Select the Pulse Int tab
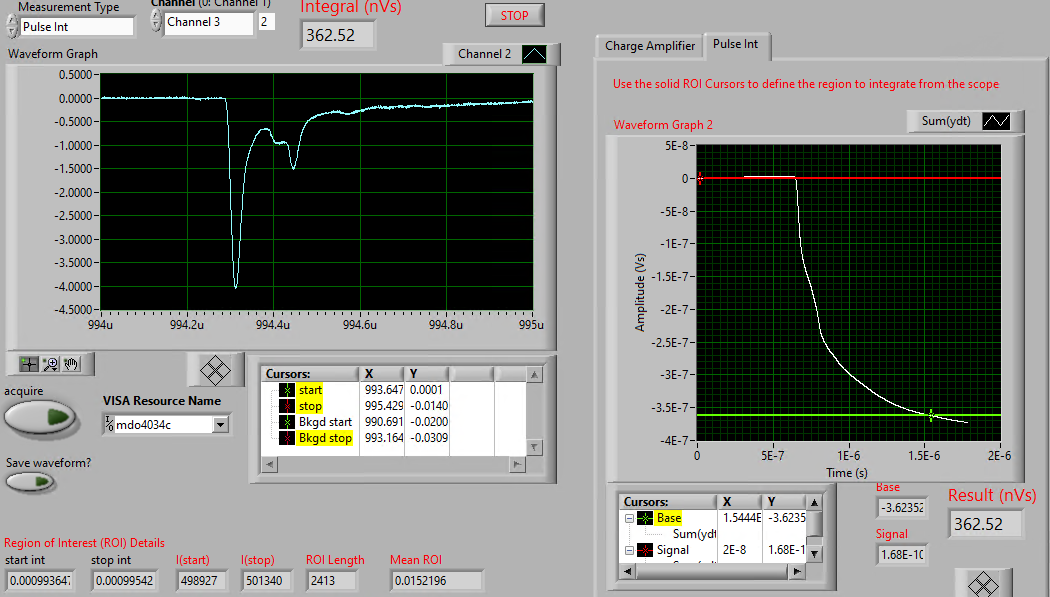This screenshot has width=1050, height=597. [x=736, y=45]
